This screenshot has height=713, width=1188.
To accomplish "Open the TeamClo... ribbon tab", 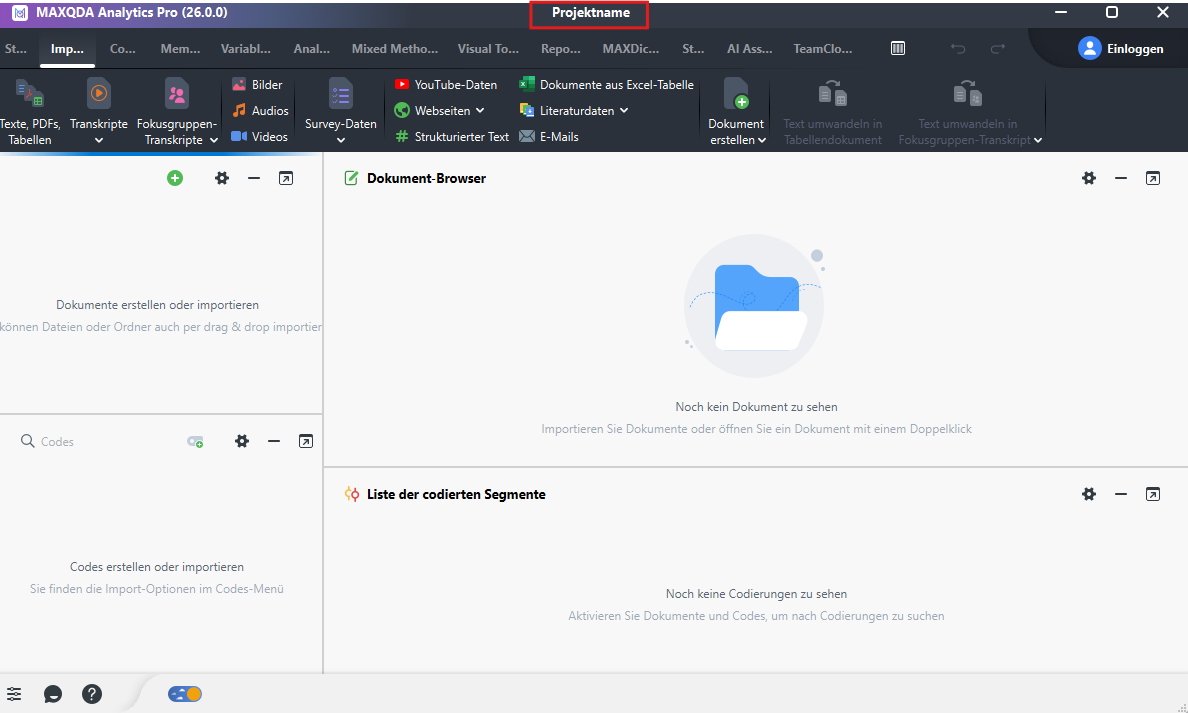I will click(822, 48).
